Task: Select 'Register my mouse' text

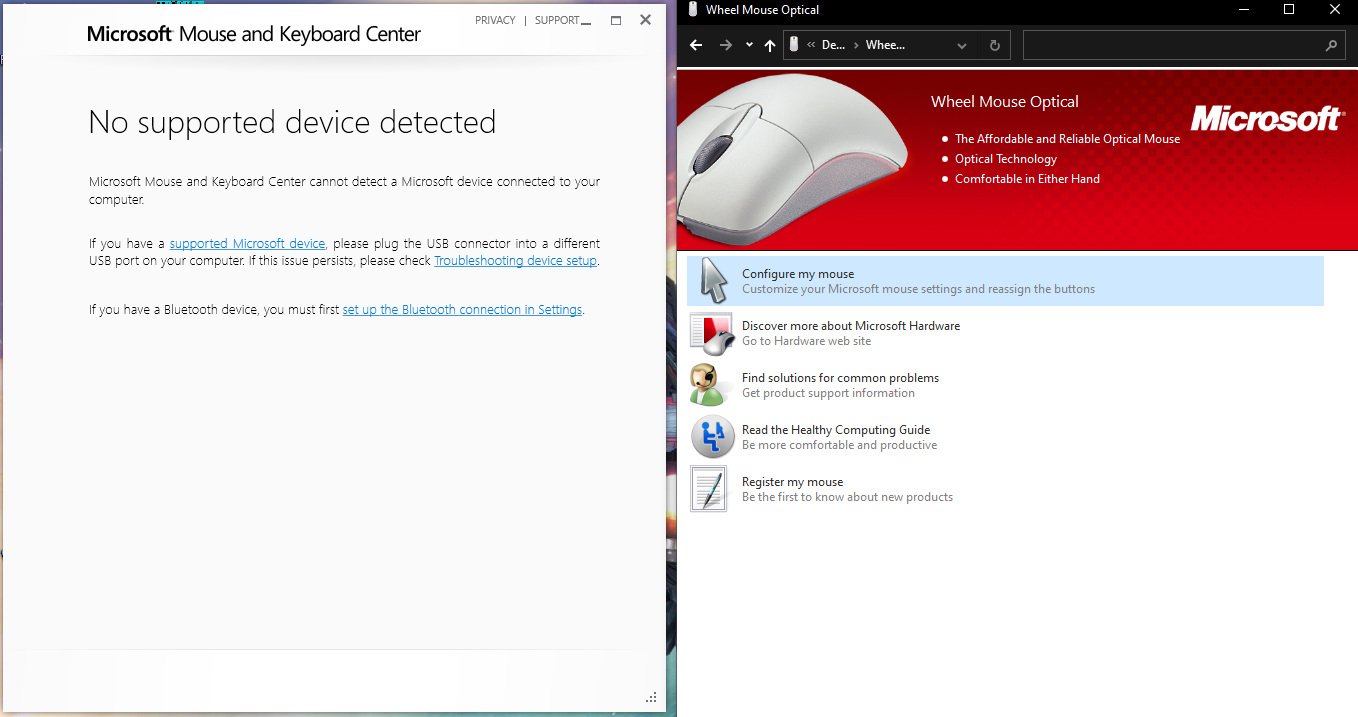Action: click(792, 482)
